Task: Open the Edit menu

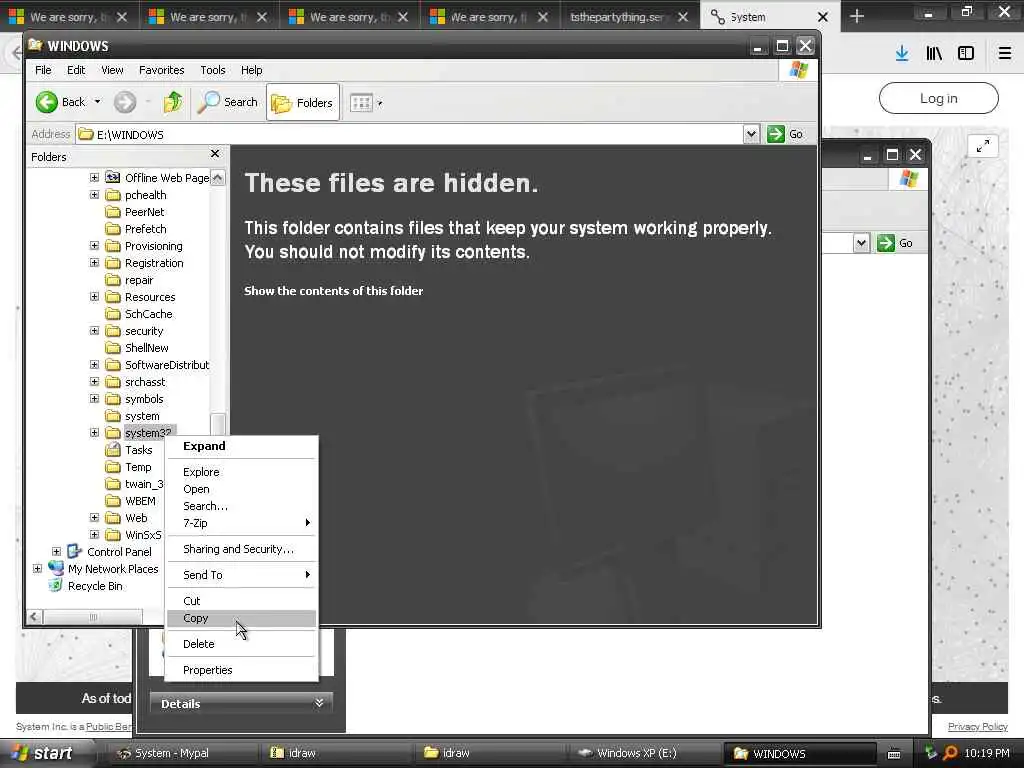Action: [x=76, y=70]
